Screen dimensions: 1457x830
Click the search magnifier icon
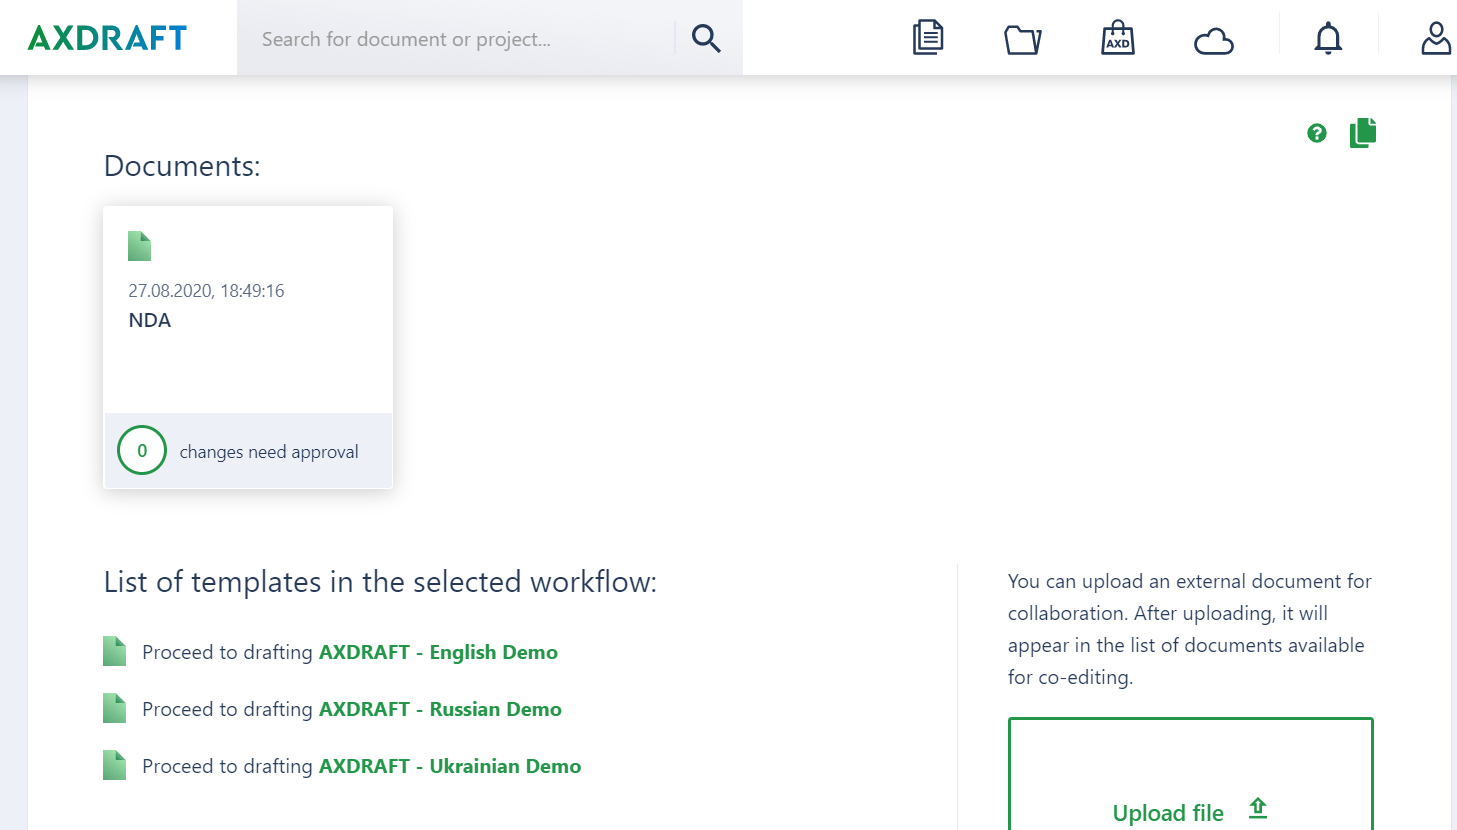(x=706, y=38)
